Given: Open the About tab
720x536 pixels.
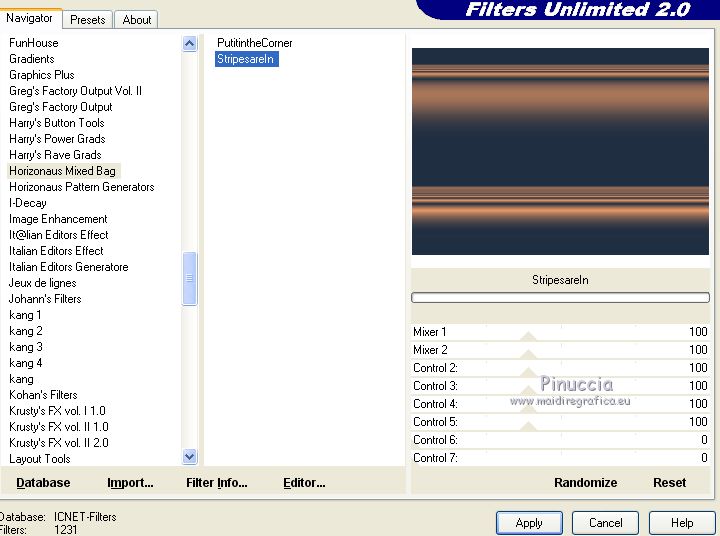Looking at the screenshot, I should tap(136, 20).
